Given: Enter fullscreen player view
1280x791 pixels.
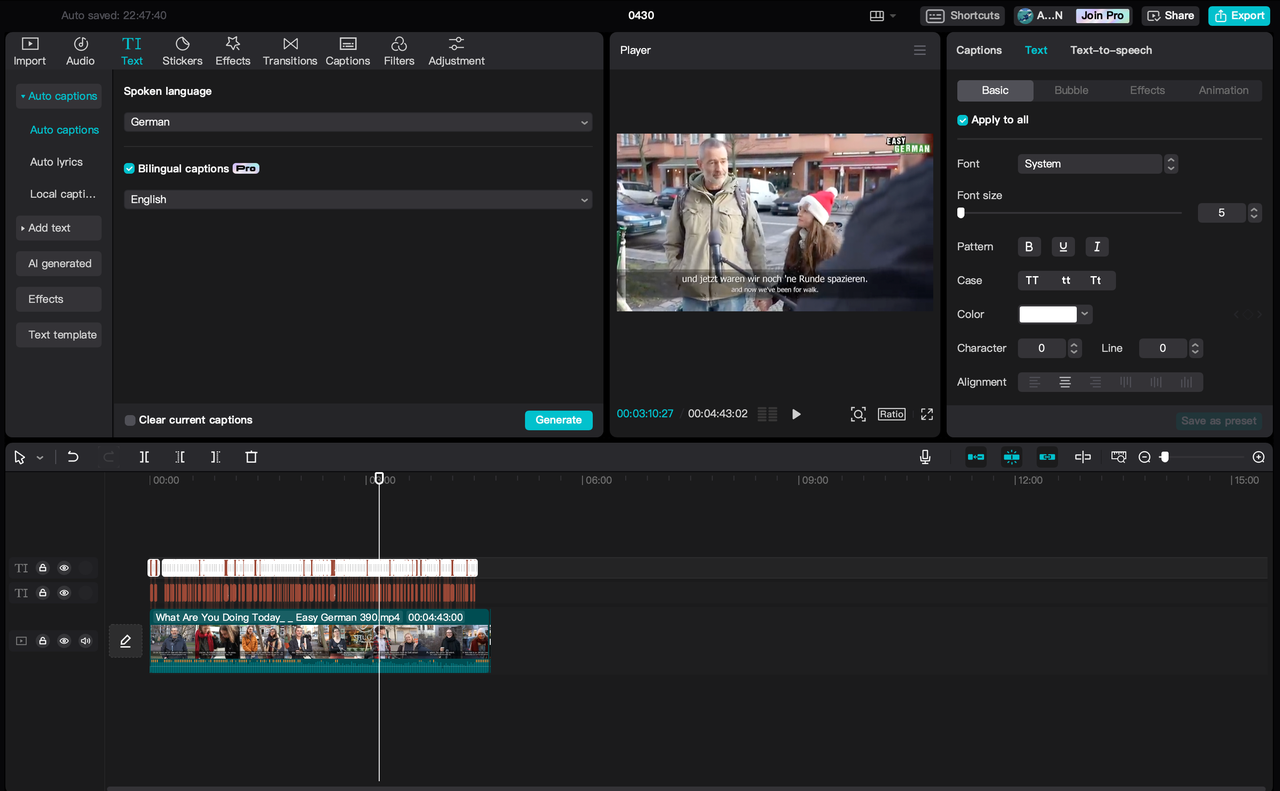Looking at the screenshot, I should coord(927,414).
